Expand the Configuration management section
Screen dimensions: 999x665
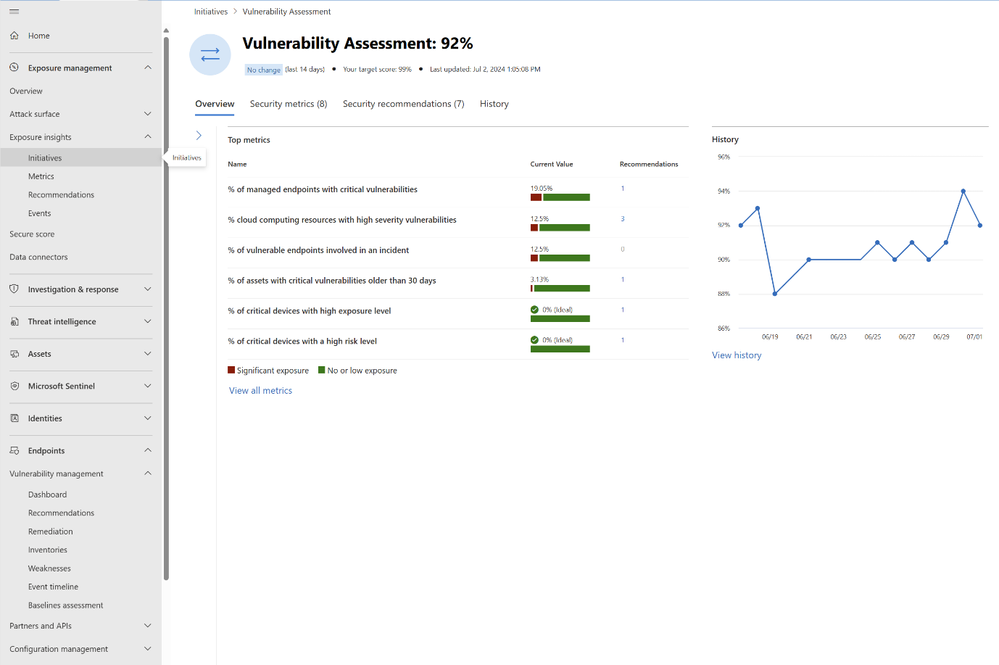coord(147,648)
